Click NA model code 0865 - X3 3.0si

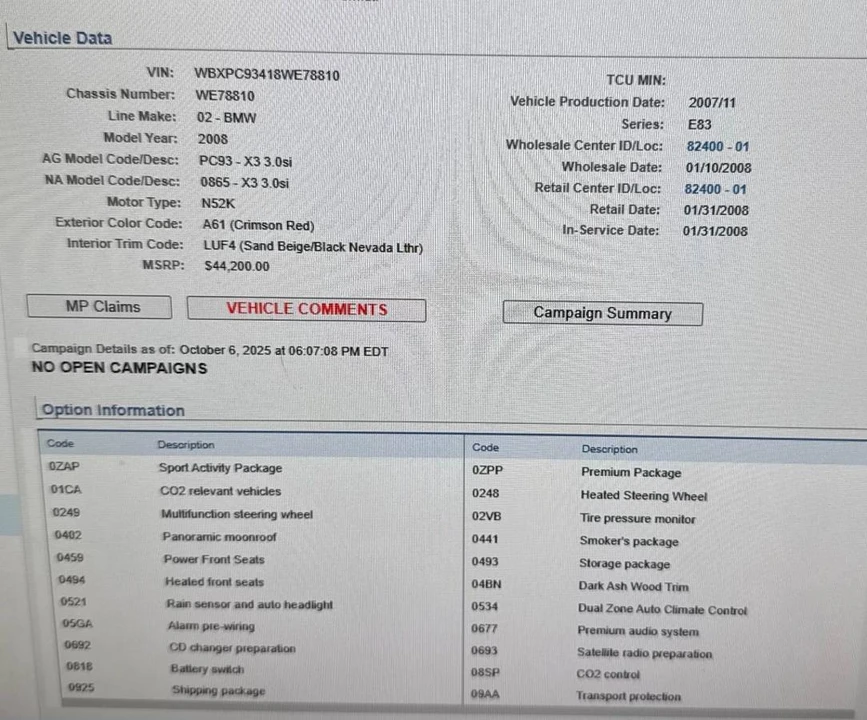pos(244,182)
